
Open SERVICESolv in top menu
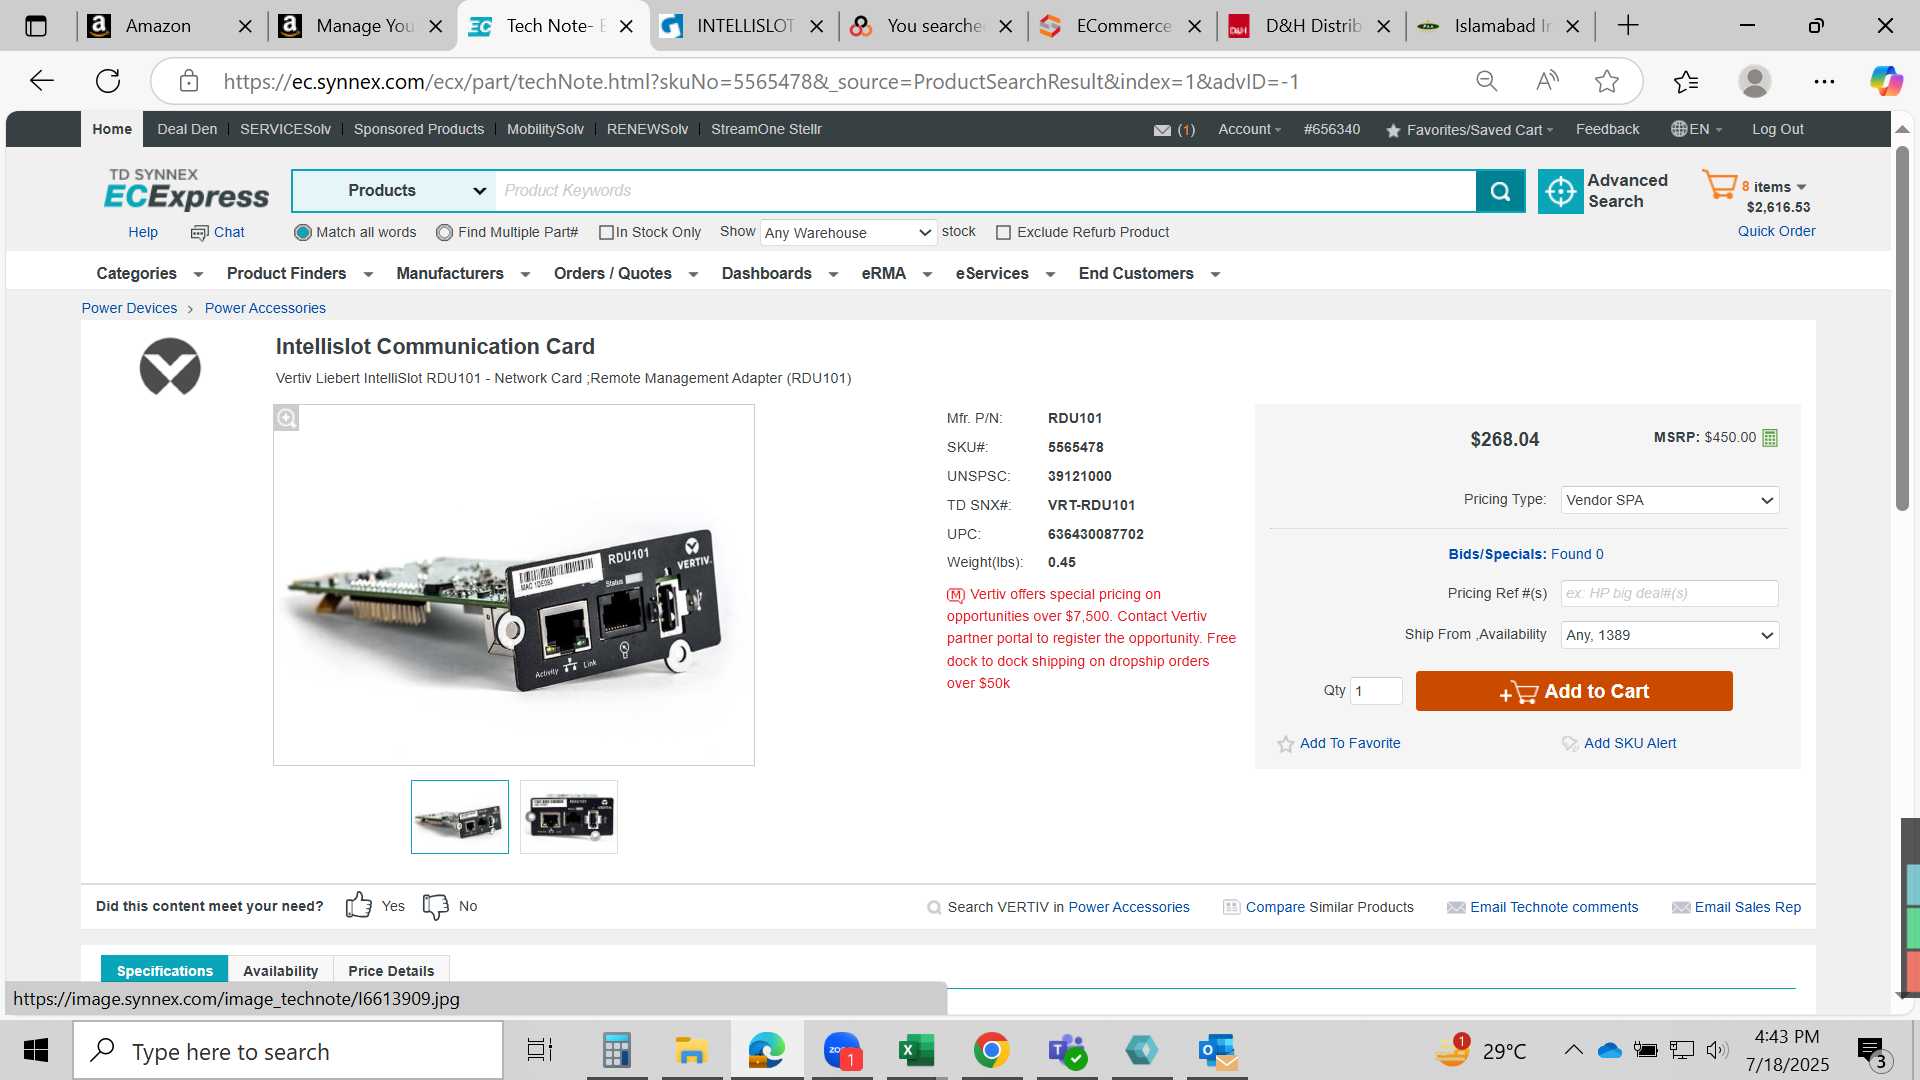click(285, 130)
